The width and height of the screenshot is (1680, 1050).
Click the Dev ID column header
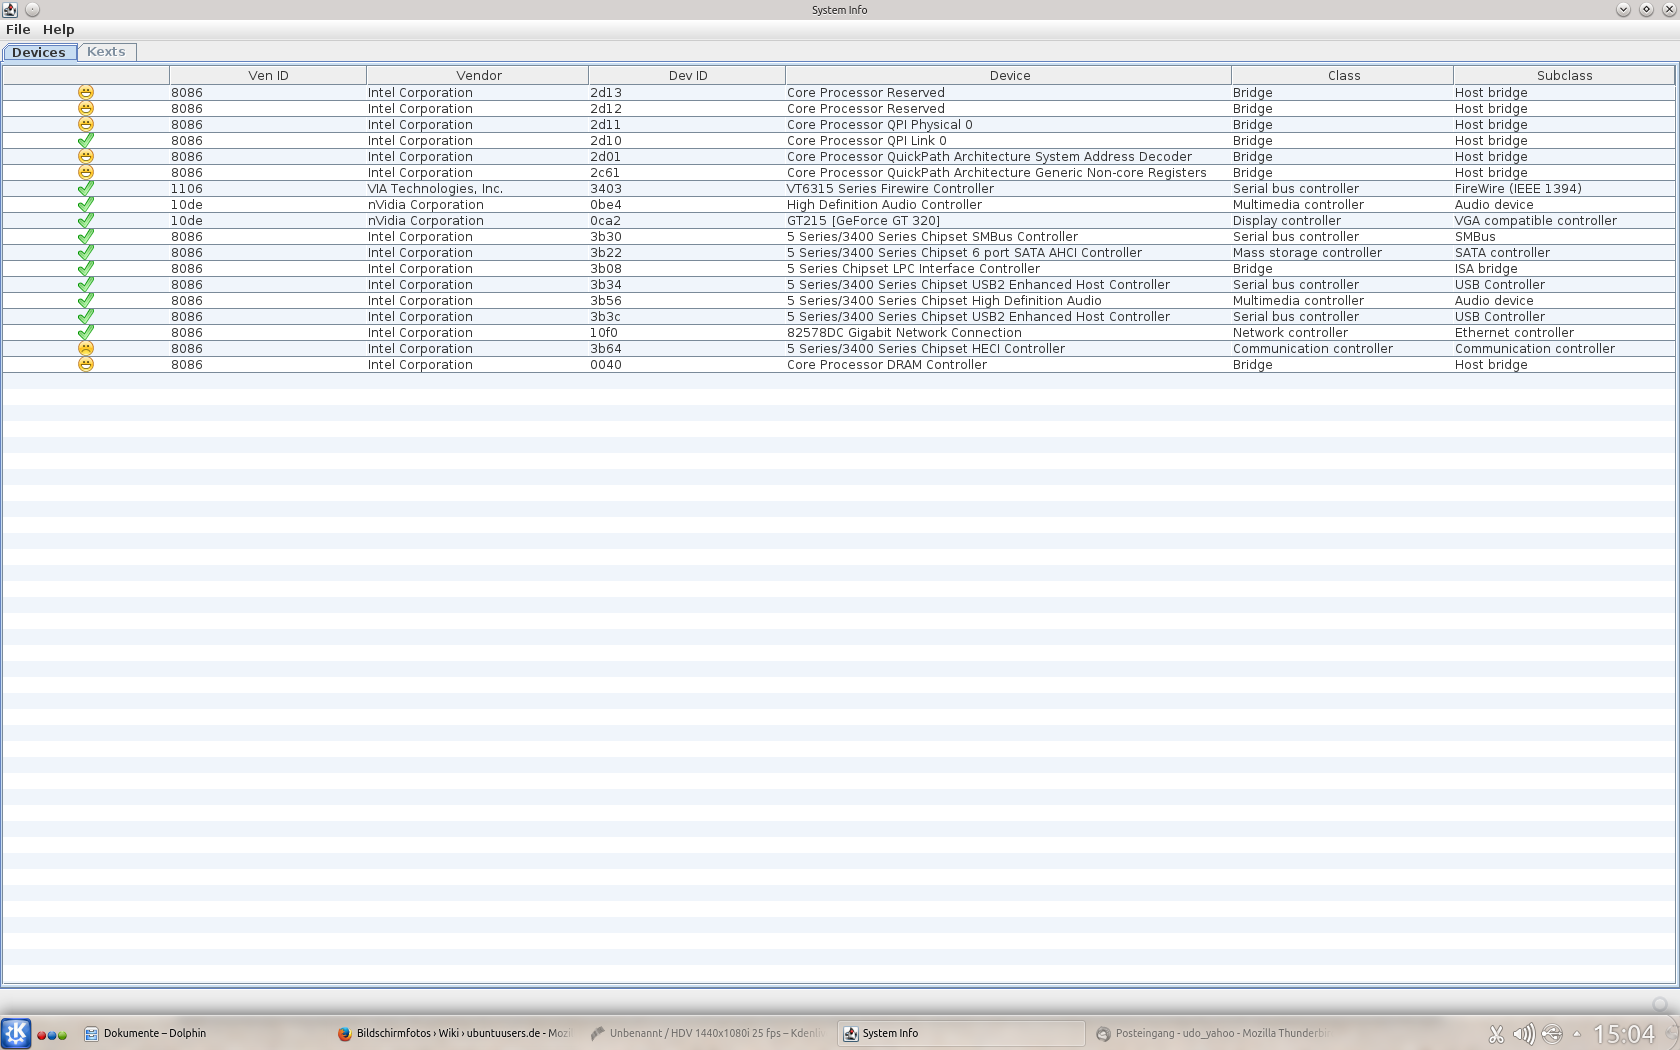coord(687,75)
